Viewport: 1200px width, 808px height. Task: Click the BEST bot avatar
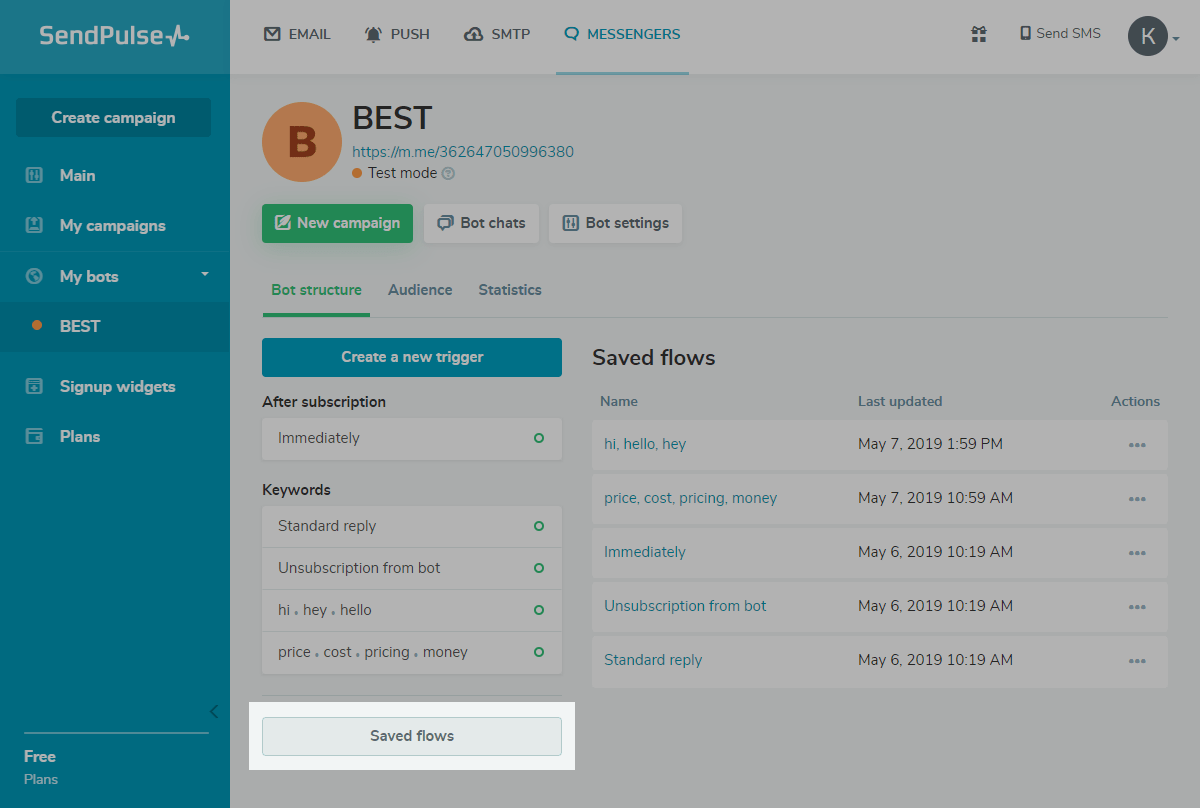coord(302,142)
